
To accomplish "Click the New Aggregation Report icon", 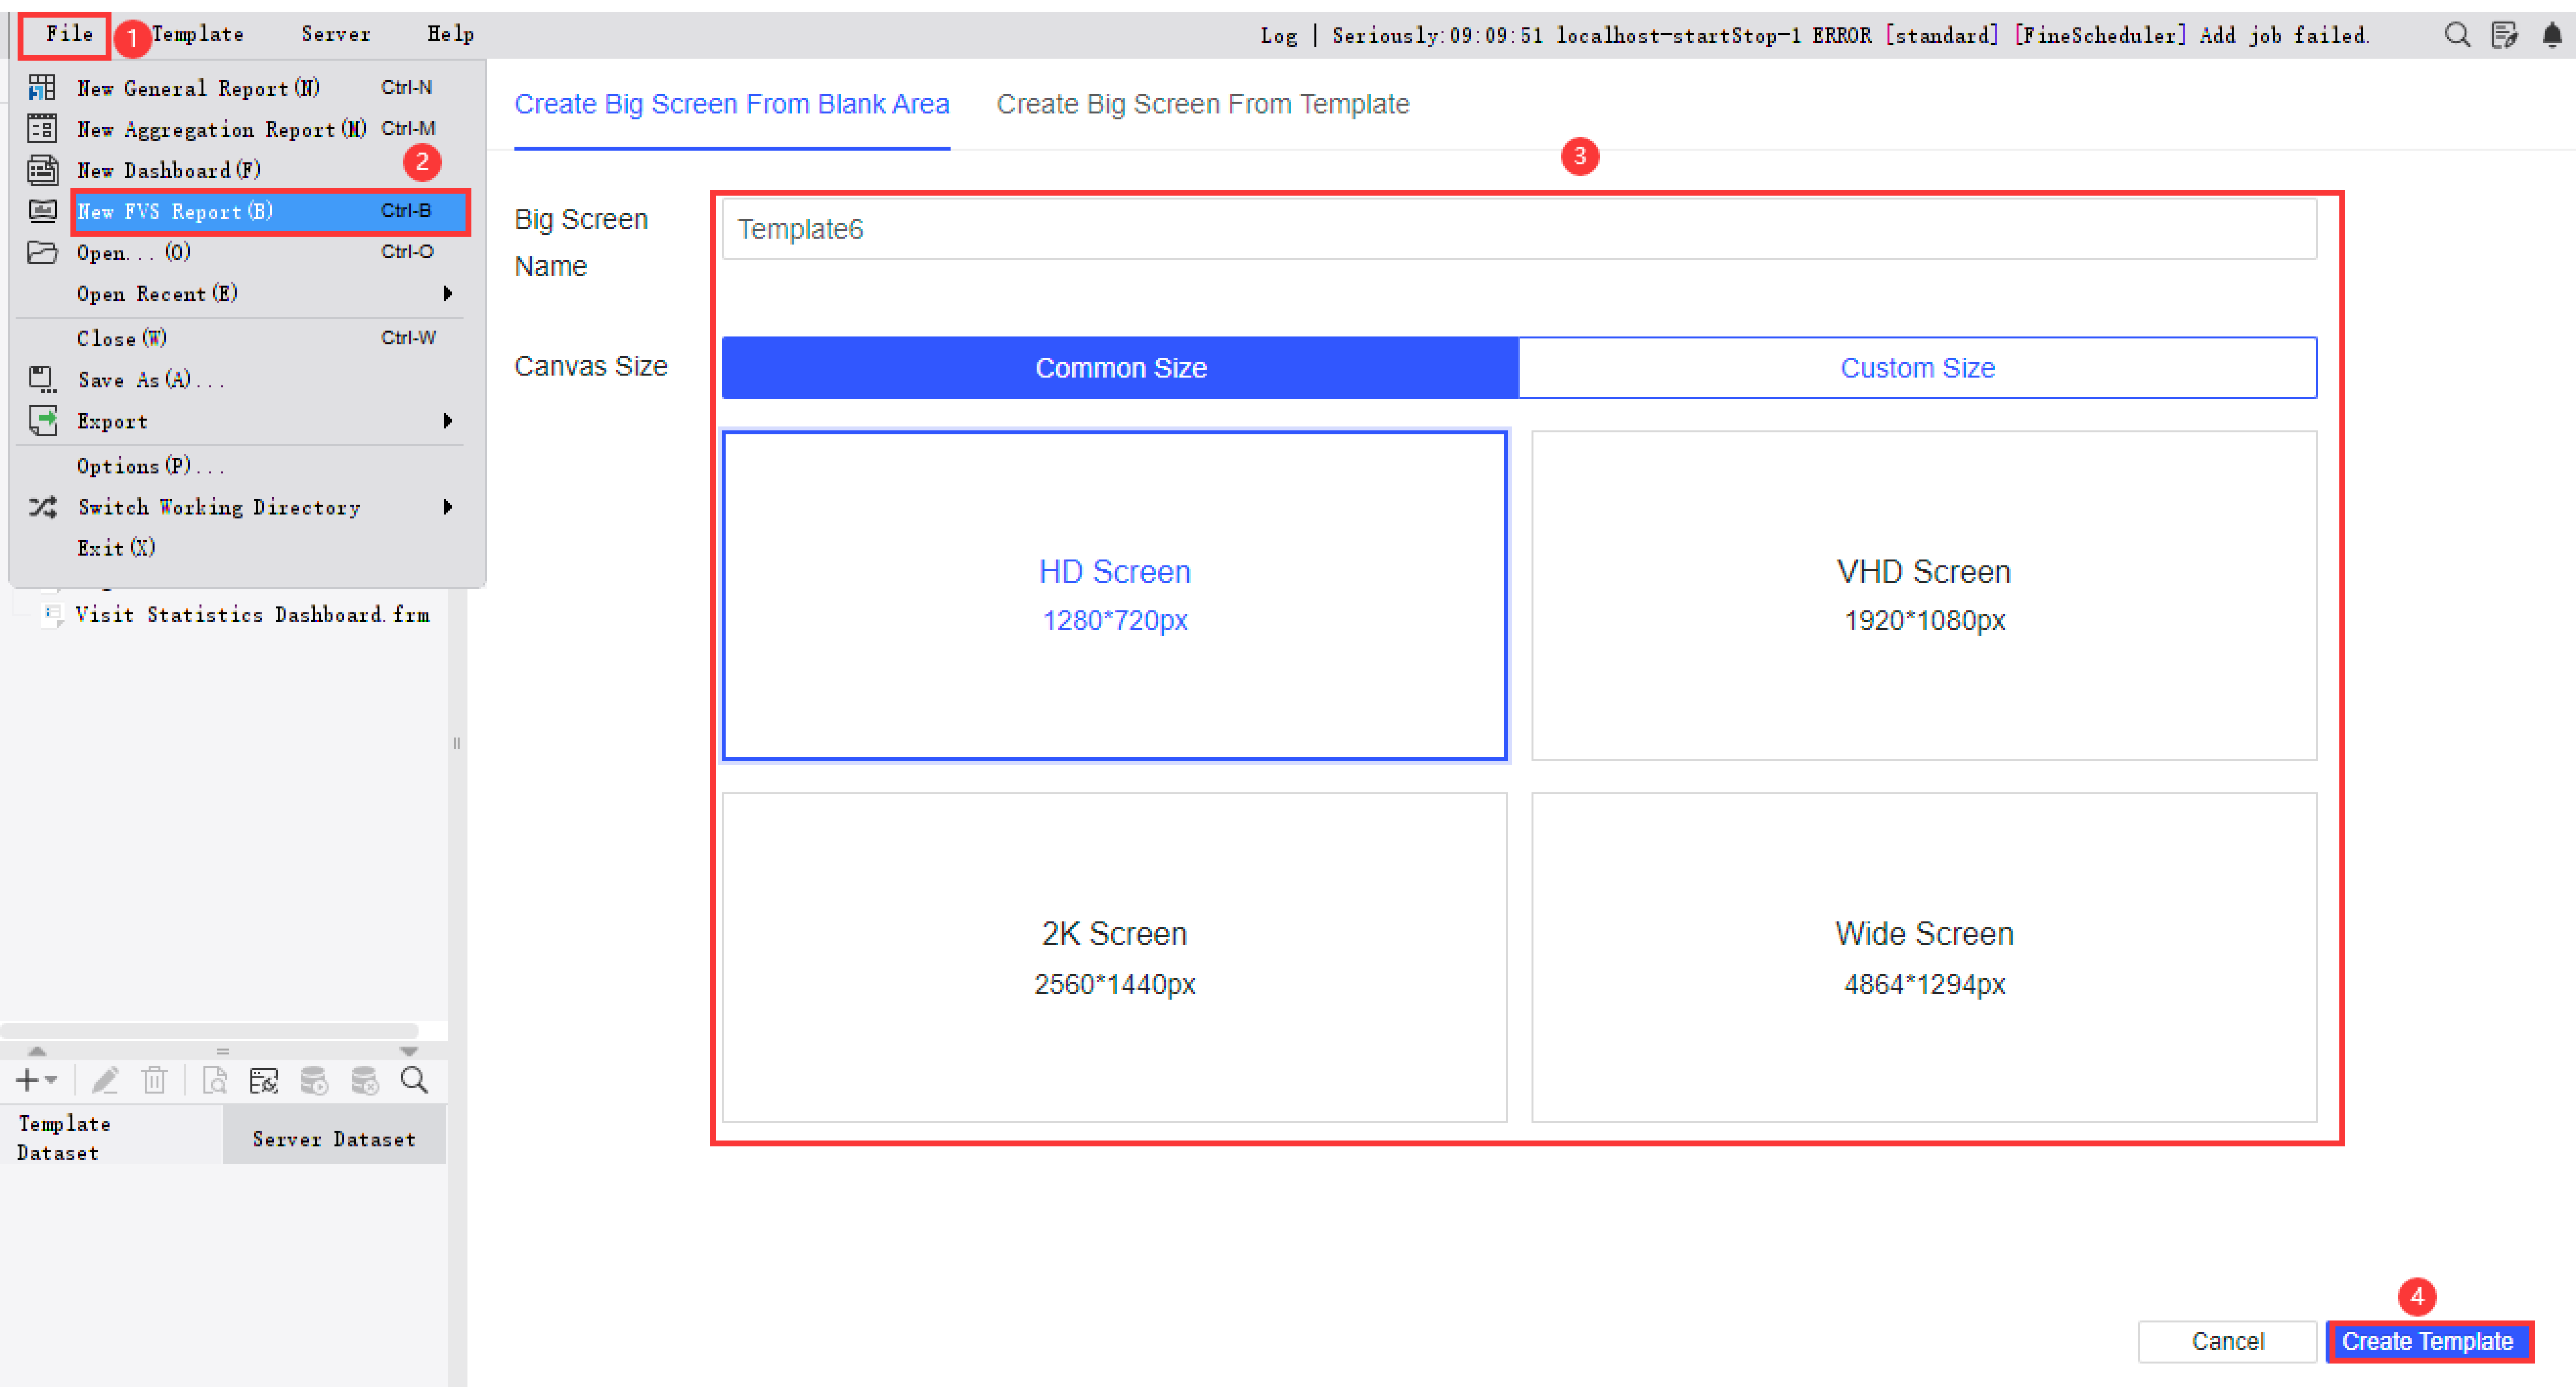I will (x=42, y=129).
